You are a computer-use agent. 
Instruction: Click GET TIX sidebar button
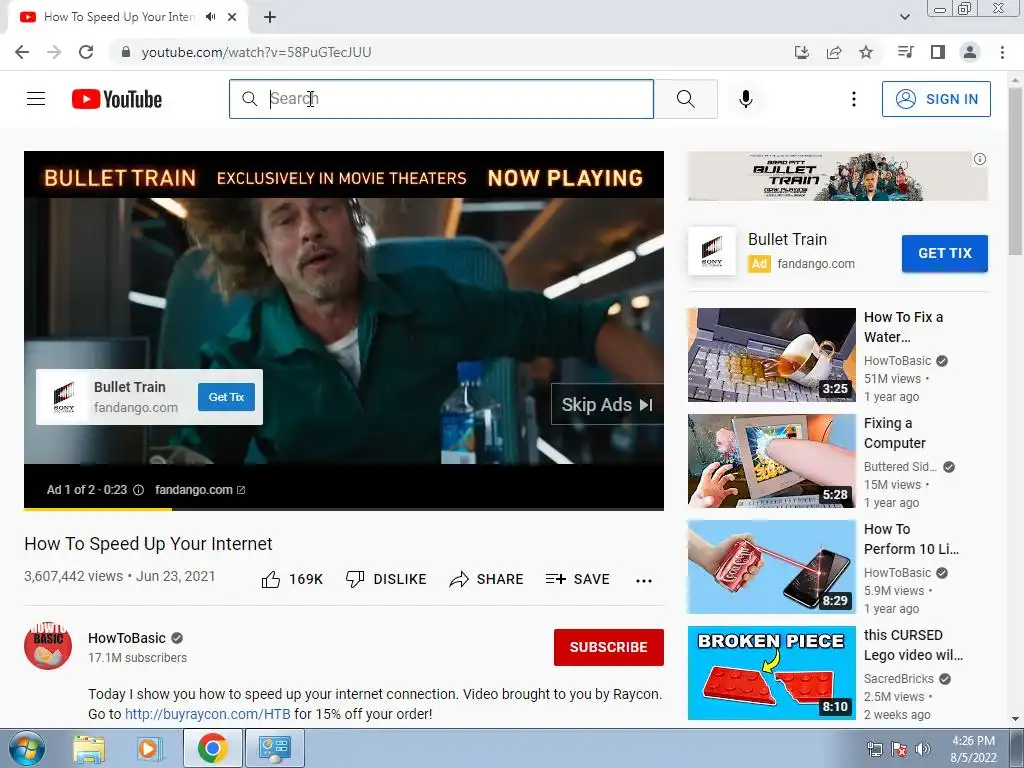(945, 253)
